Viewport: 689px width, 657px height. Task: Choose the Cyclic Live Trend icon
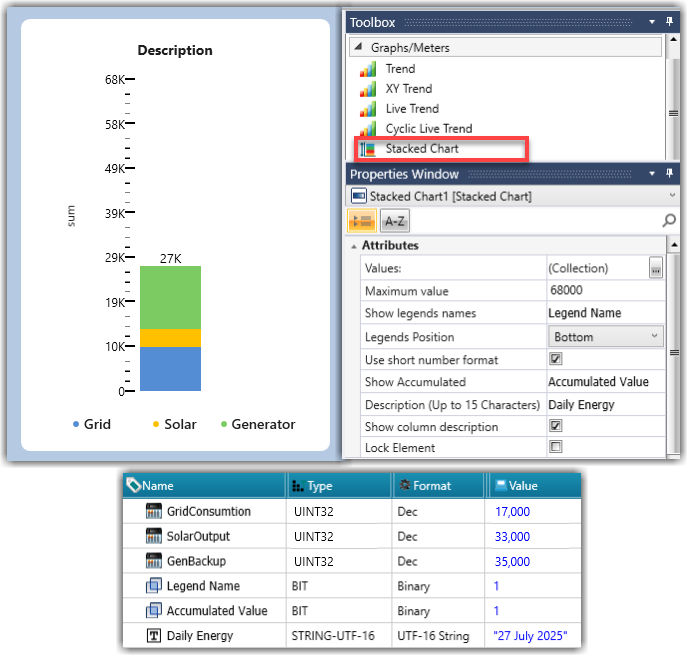point(368,129)
